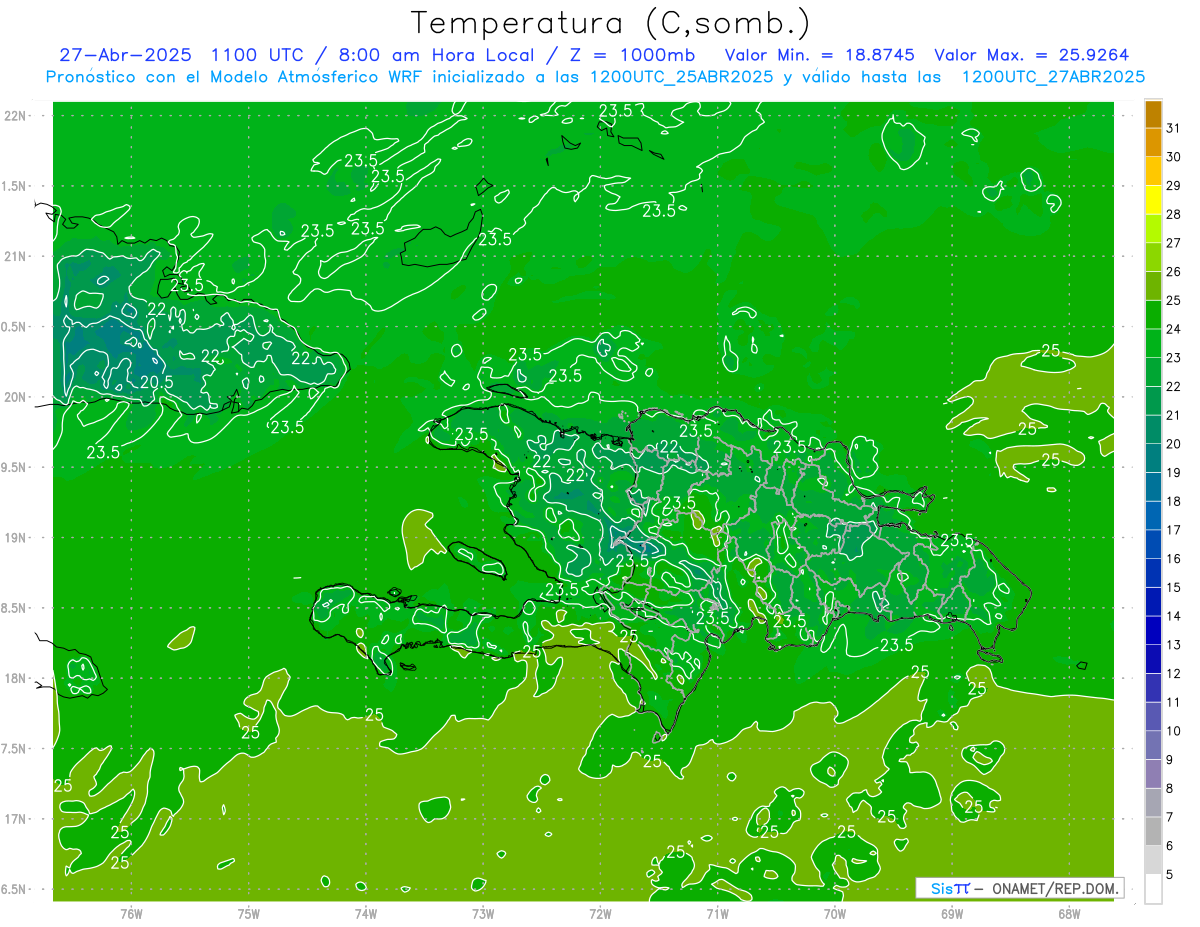Click the '6.5N' latitude axis label
Viewport: 1200px width, 927px height.
[13, 889]
